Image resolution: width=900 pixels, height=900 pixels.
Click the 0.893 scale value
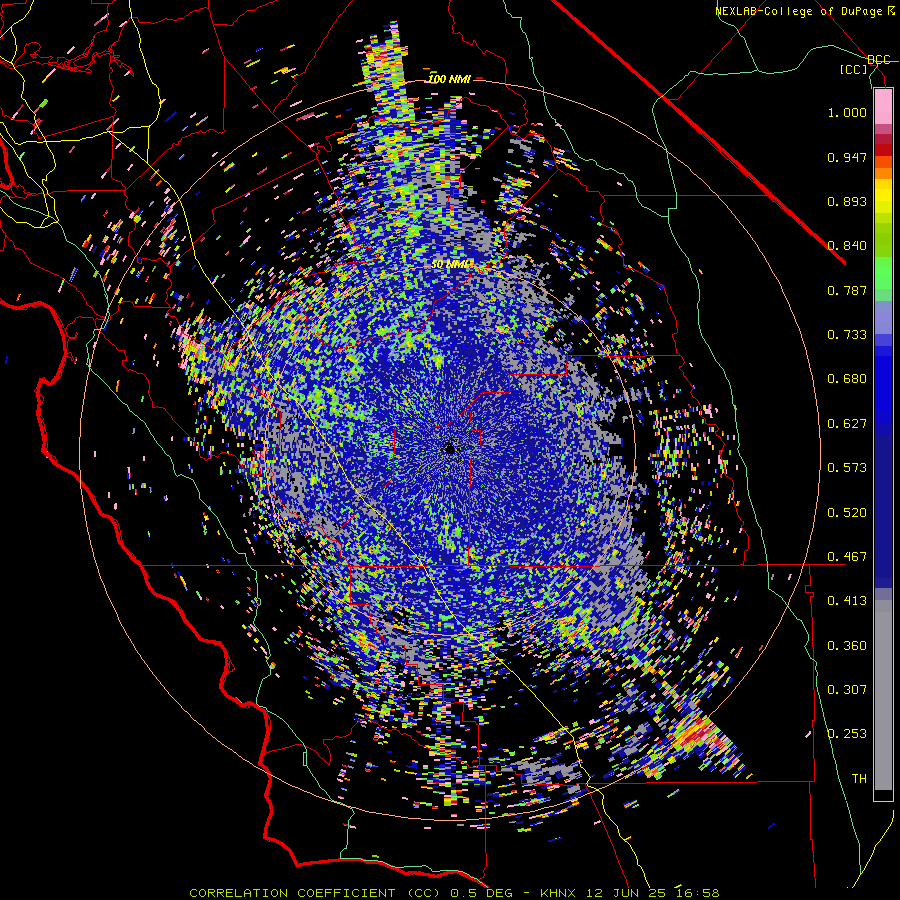[847, 201]
